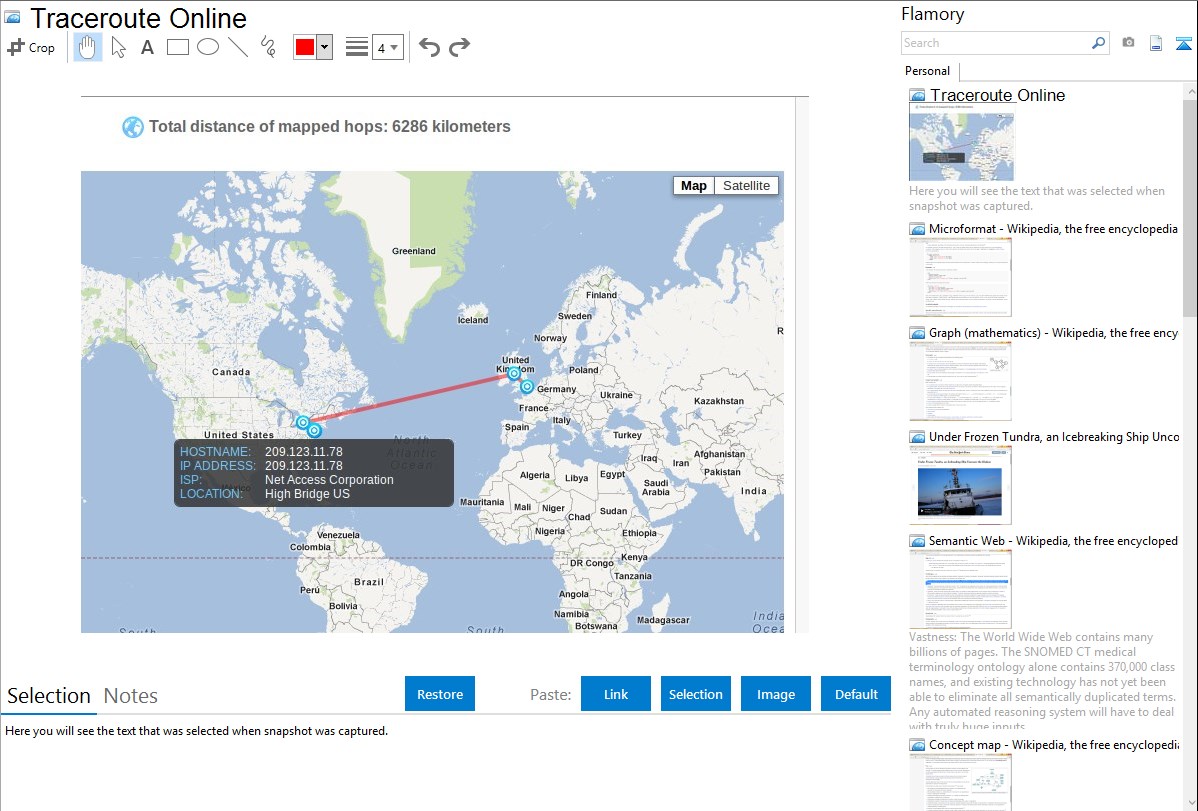The image size is (1198, 811).
Task: Choose the arrow pointer tool
Action: [x=118, y=47]
